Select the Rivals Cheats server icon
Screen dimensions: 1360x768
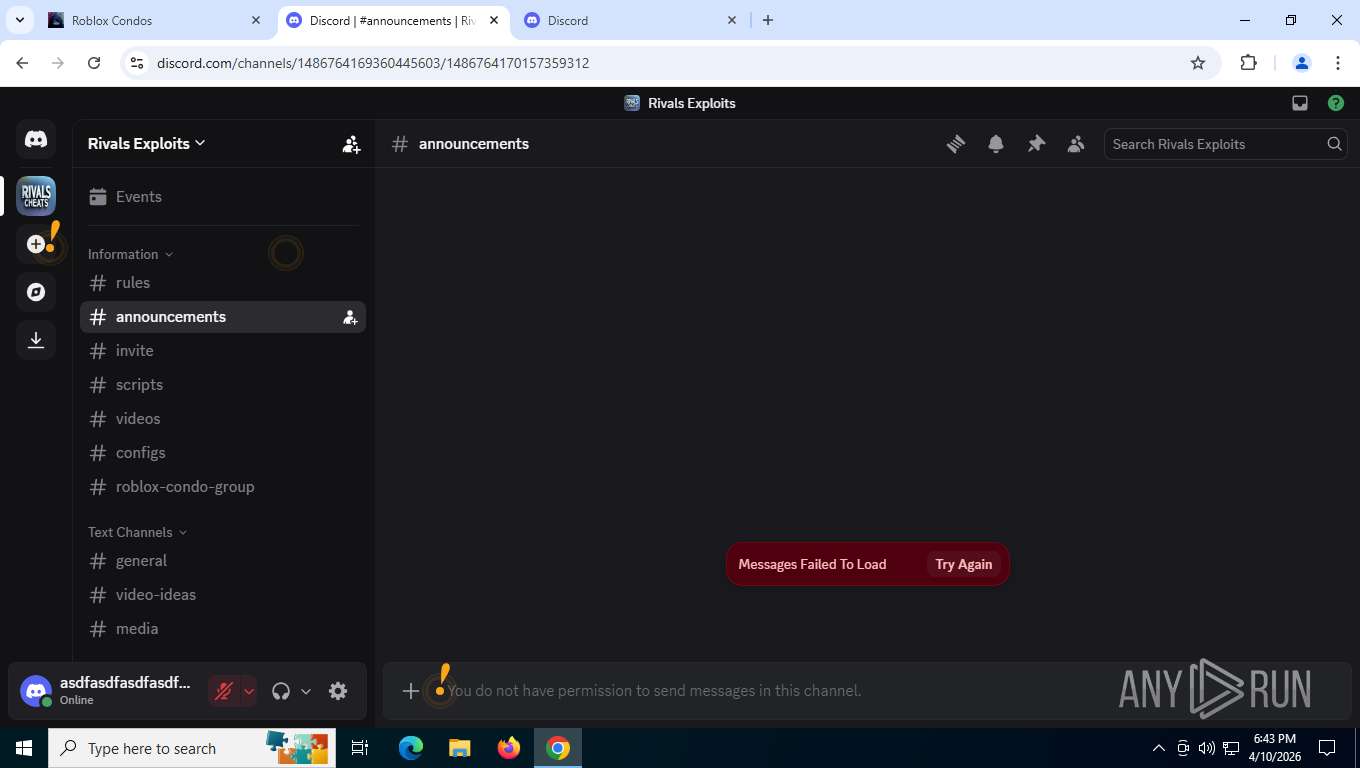pos(36,196)
